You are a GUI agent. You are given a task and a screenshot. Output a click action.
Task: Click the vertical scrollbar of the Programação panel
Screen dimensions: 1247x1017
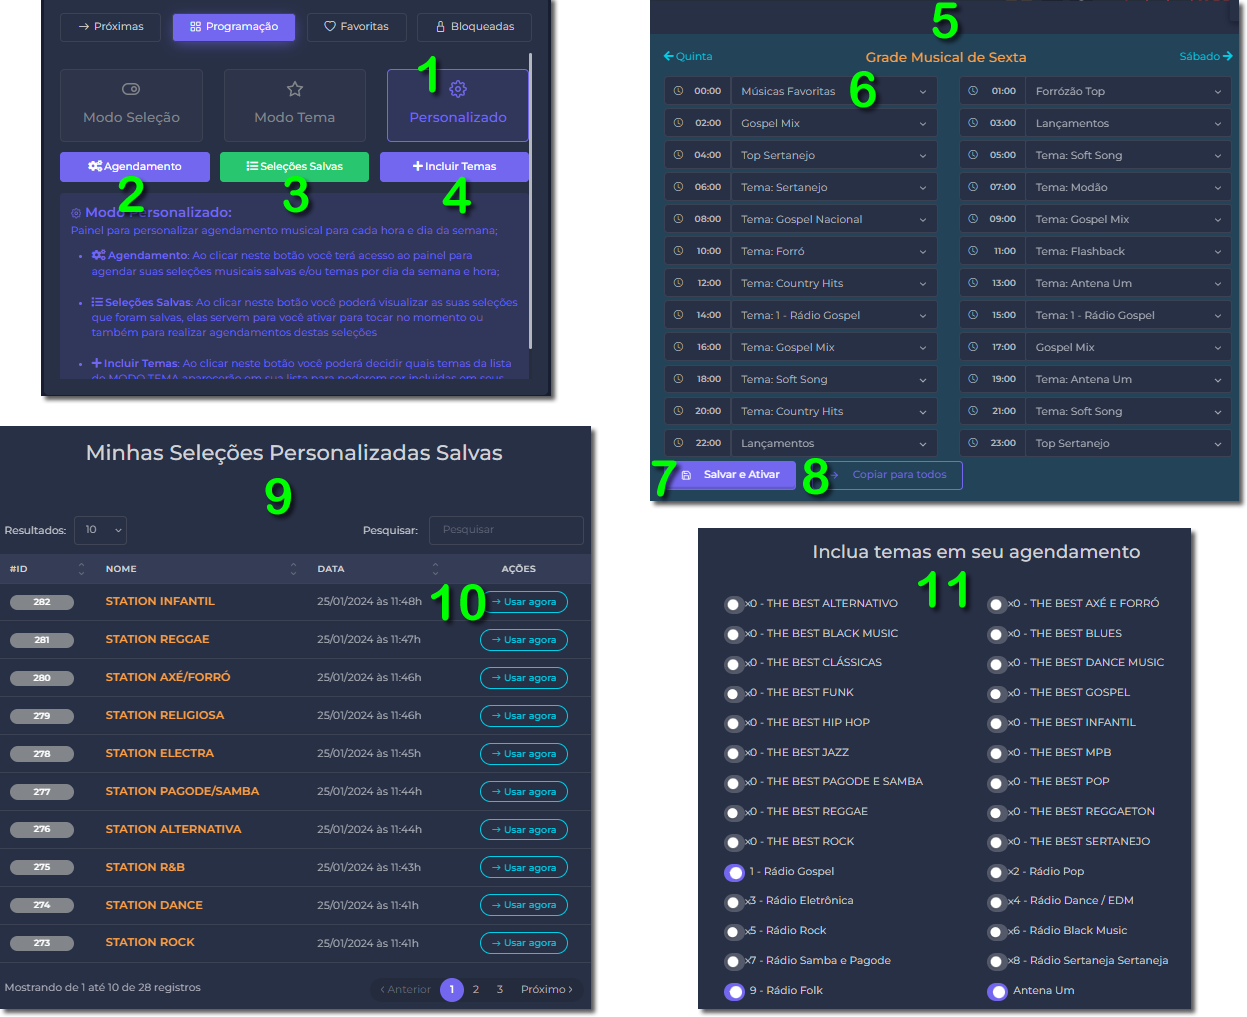pyautogui.click(x=530, y=200)
